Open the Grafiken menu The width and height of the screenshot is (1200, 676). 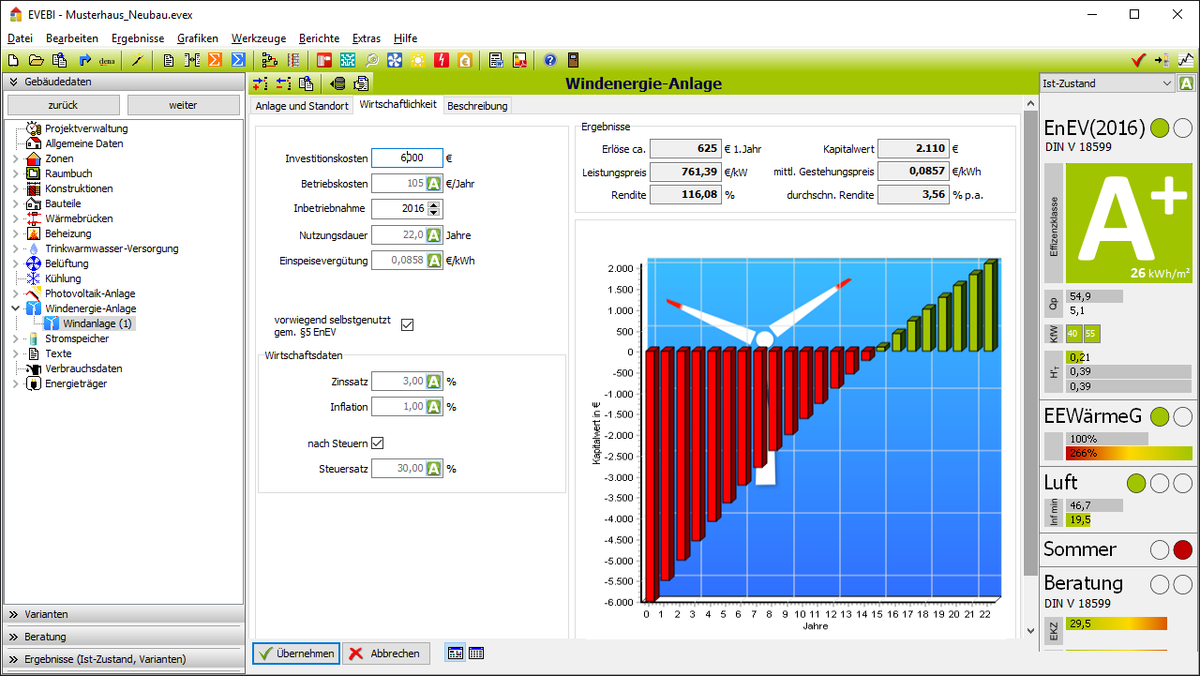coord(197,38)
